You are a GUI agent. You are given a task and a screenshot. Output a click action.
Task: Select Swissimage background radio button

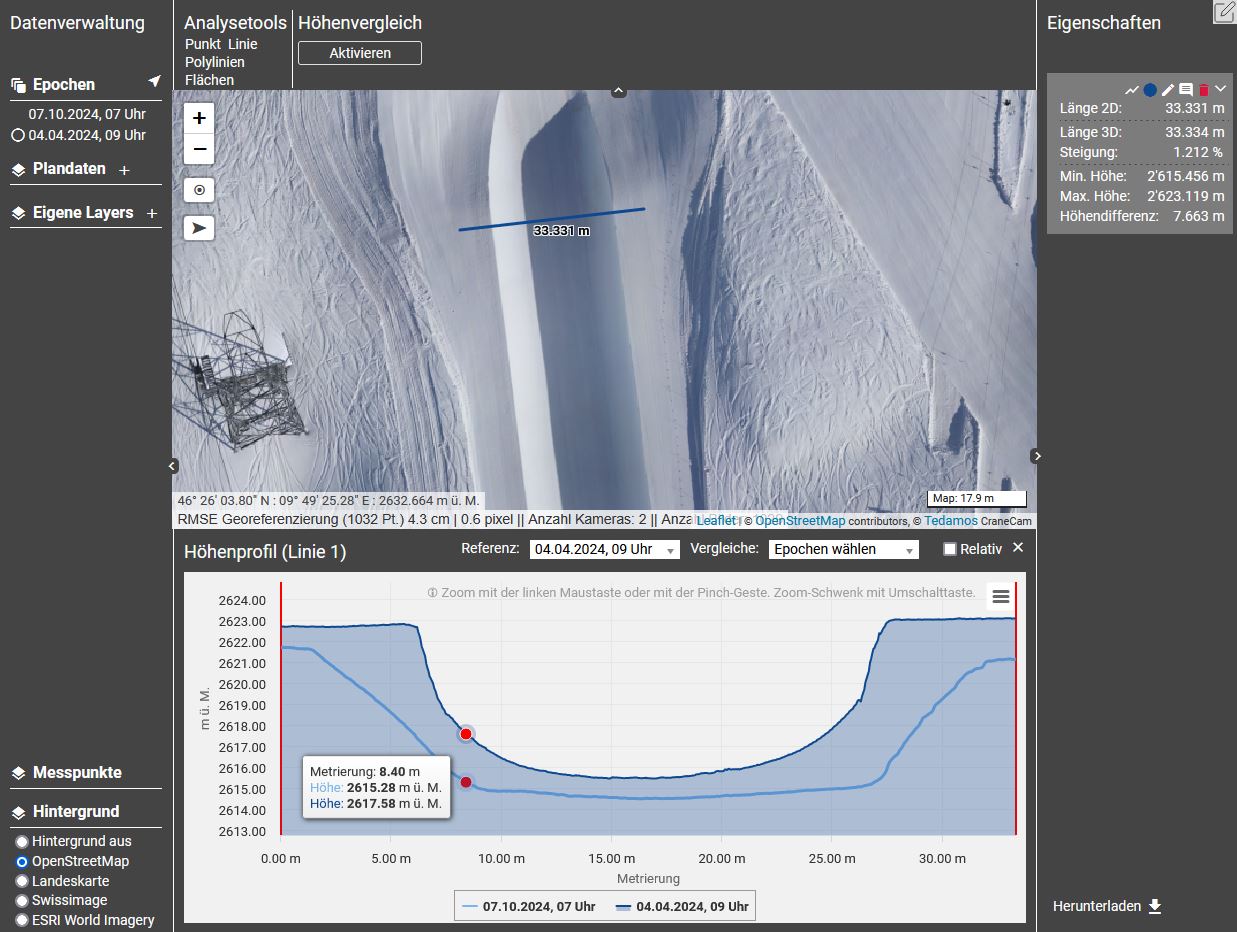point(22,900)
